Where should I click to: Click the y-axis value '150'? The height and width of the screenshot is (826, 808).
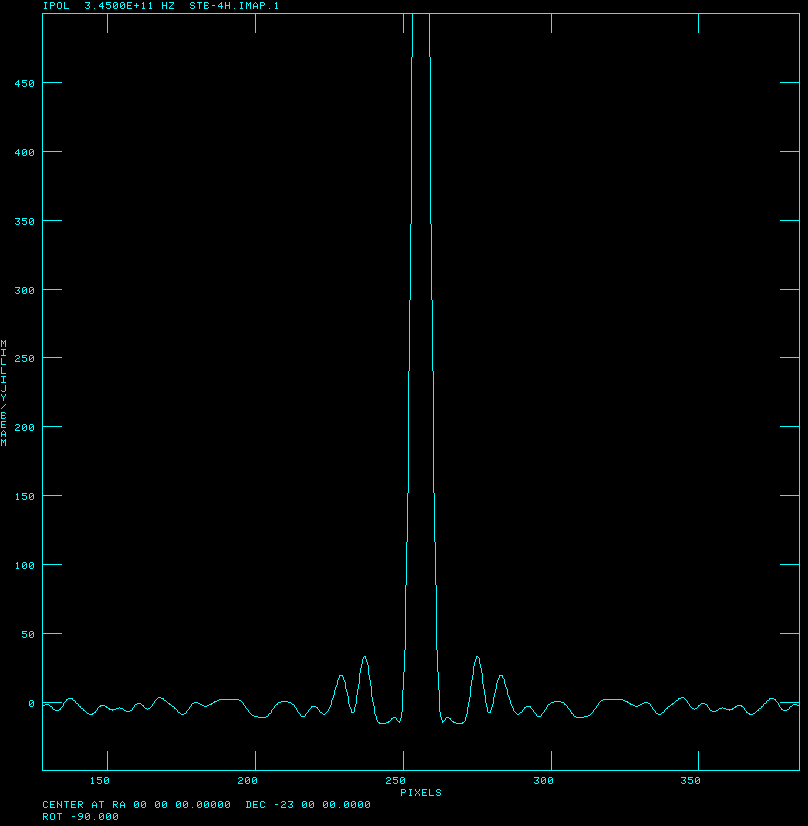[24, 497]
